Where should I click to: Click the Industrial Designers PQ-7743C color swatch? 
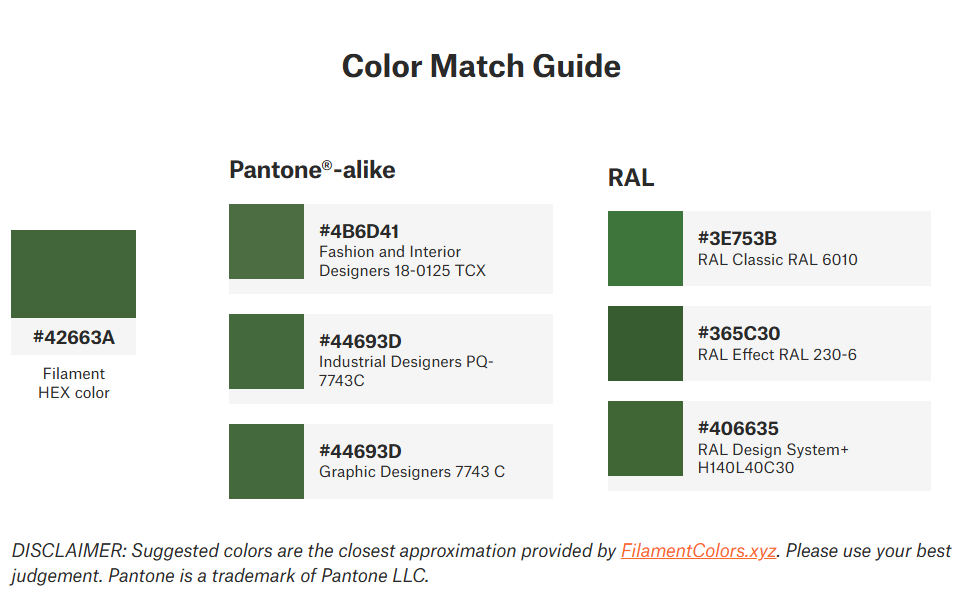click(x=266, y=352)
